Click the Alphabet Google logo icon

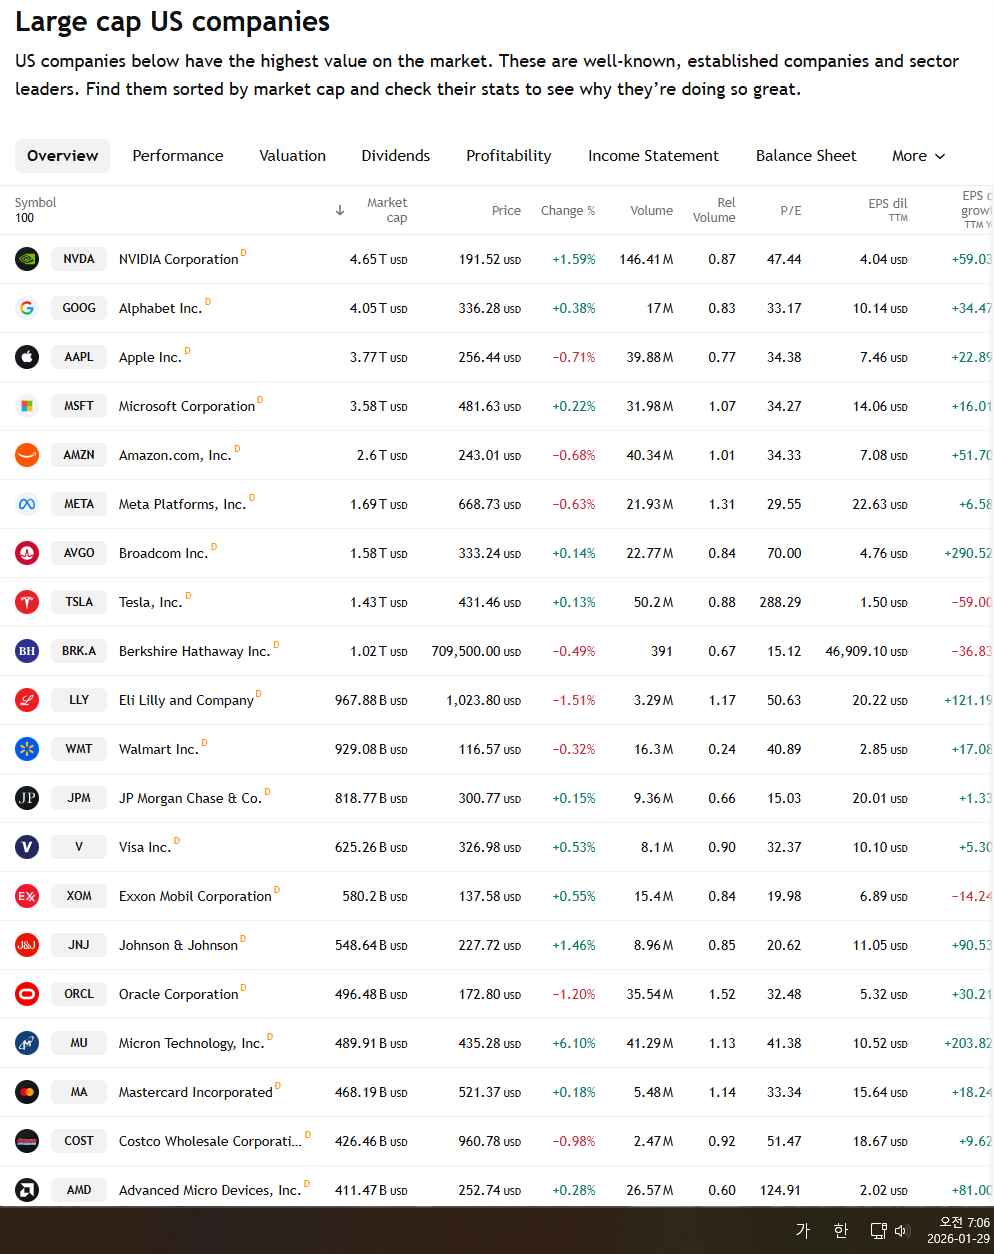[x=27, y=308]
